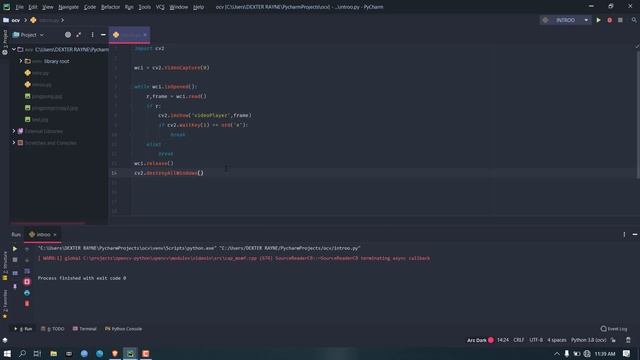Close the open editor tab
Screen dimensions: 640x360
[x=145, y=35]
